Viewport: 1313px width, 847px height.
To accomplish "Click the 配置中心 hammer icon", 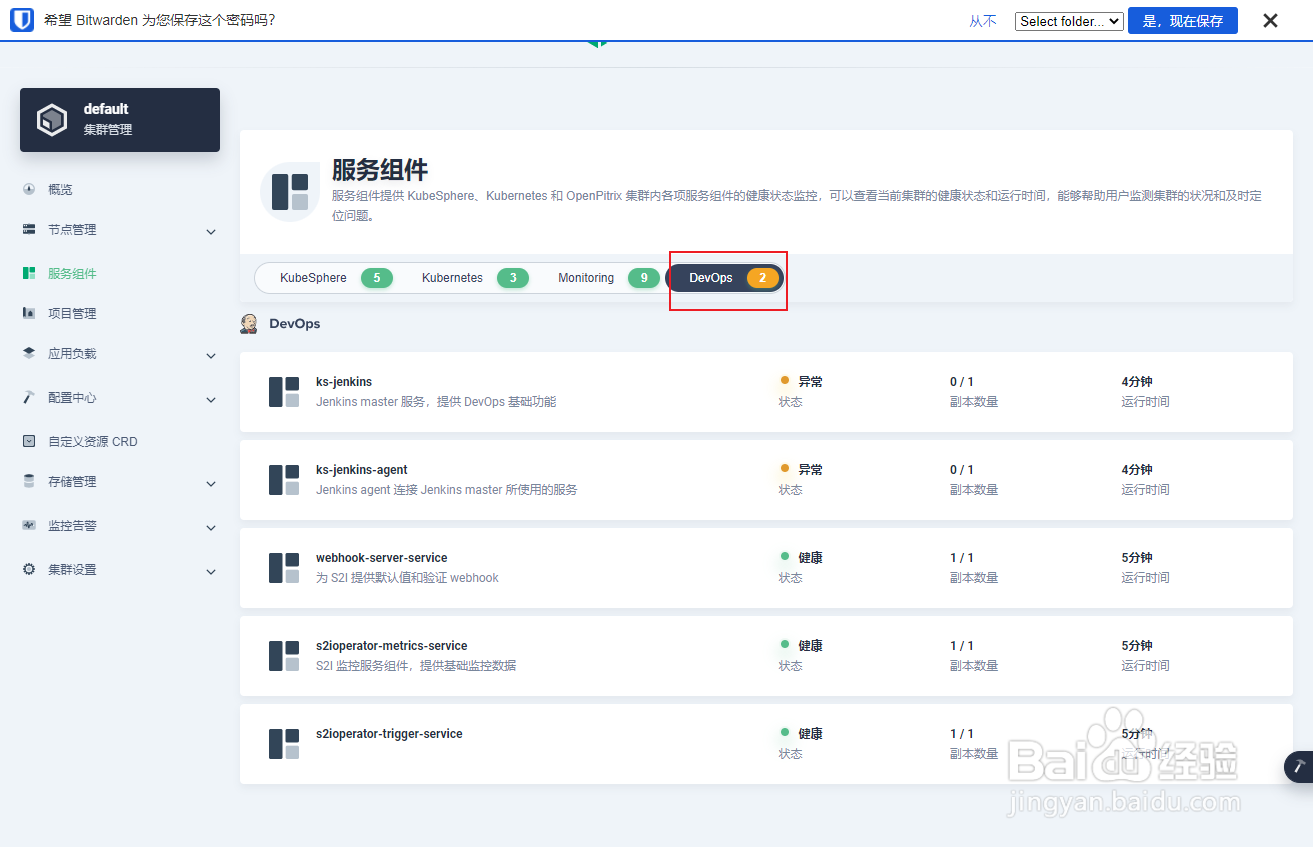I will tap(29, 397).
